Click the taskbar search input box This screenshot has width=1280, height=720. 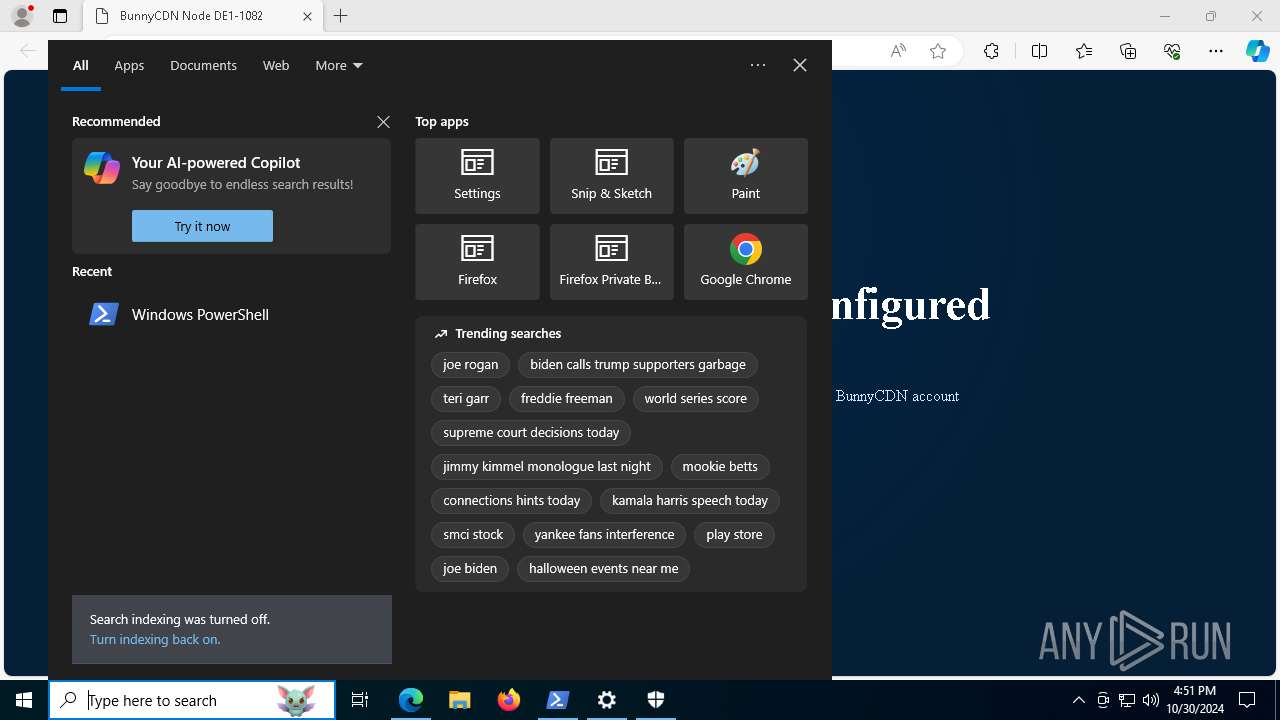[x=192, y=700]
